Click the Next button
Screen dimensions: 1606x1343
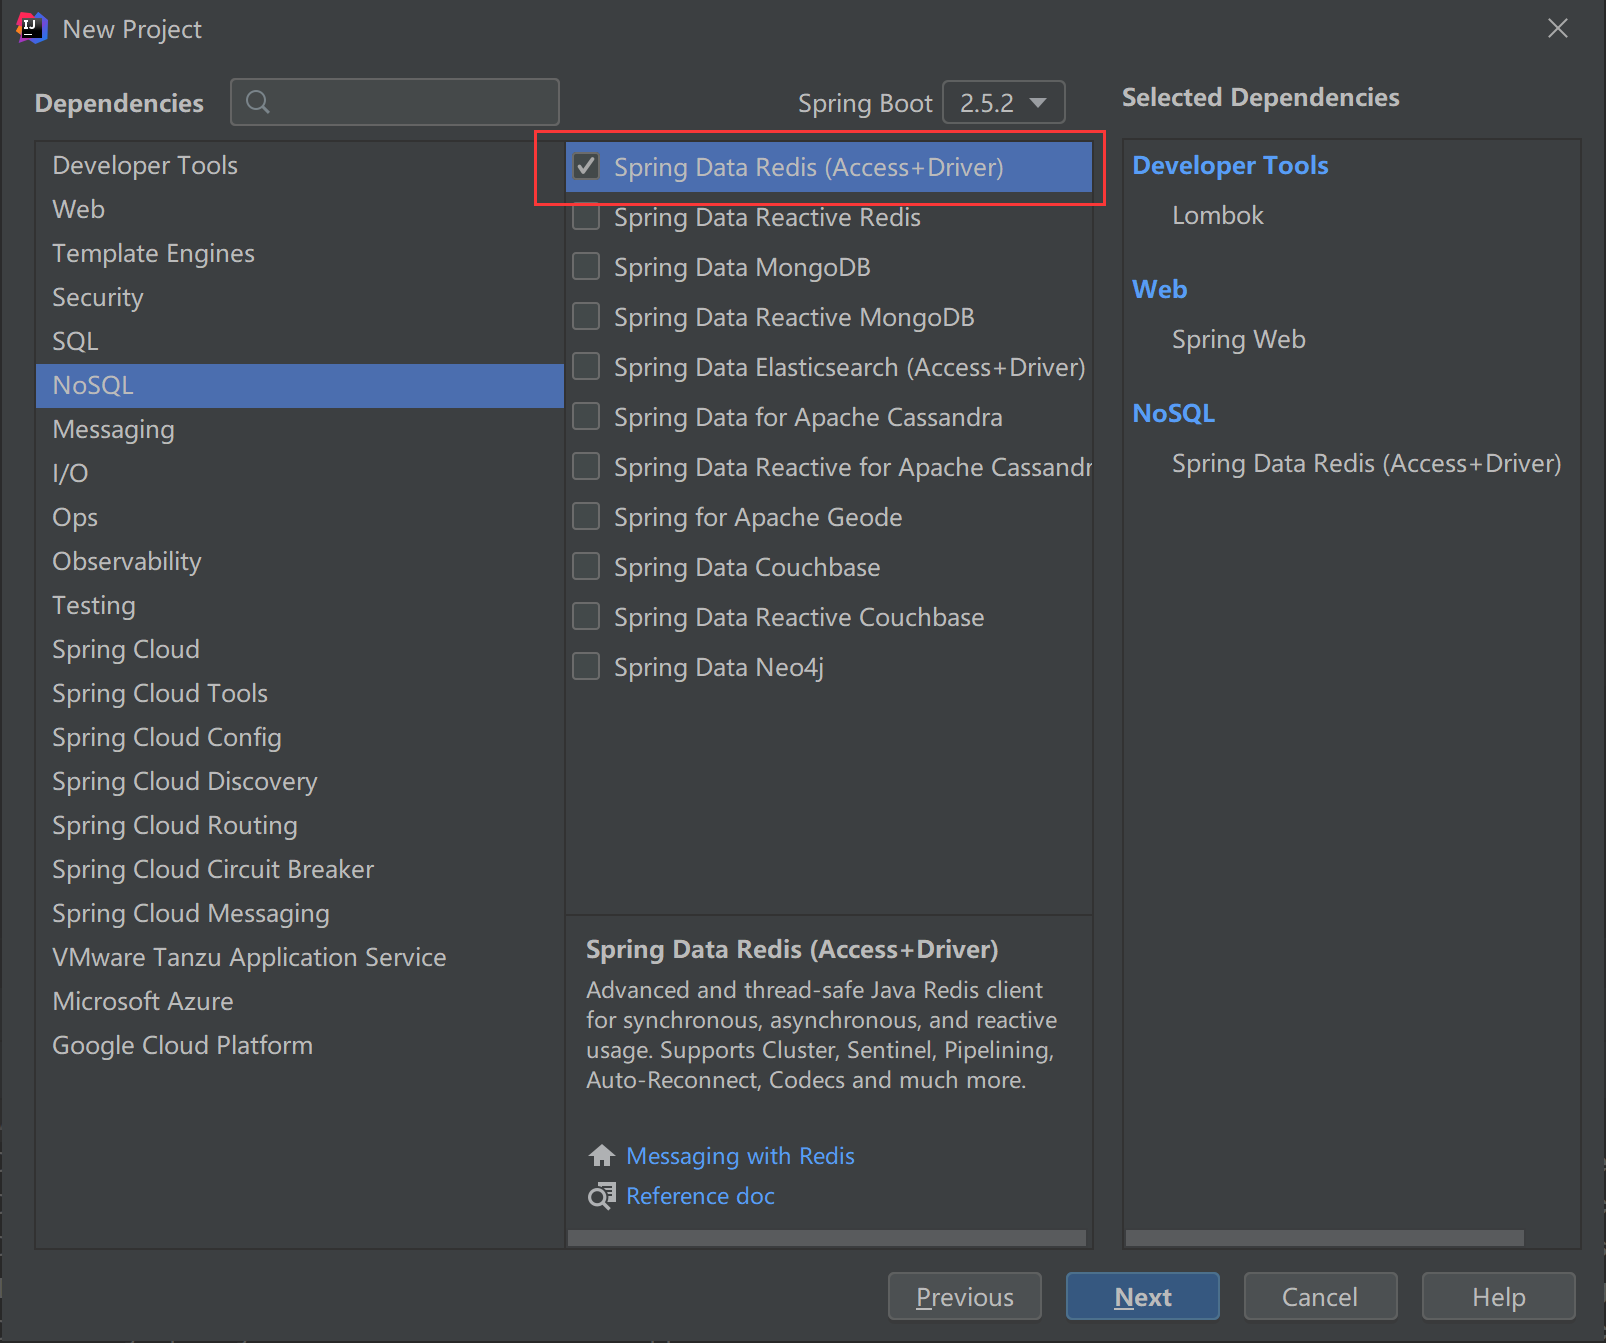pyautogui.click(x=1142, y=1296)
